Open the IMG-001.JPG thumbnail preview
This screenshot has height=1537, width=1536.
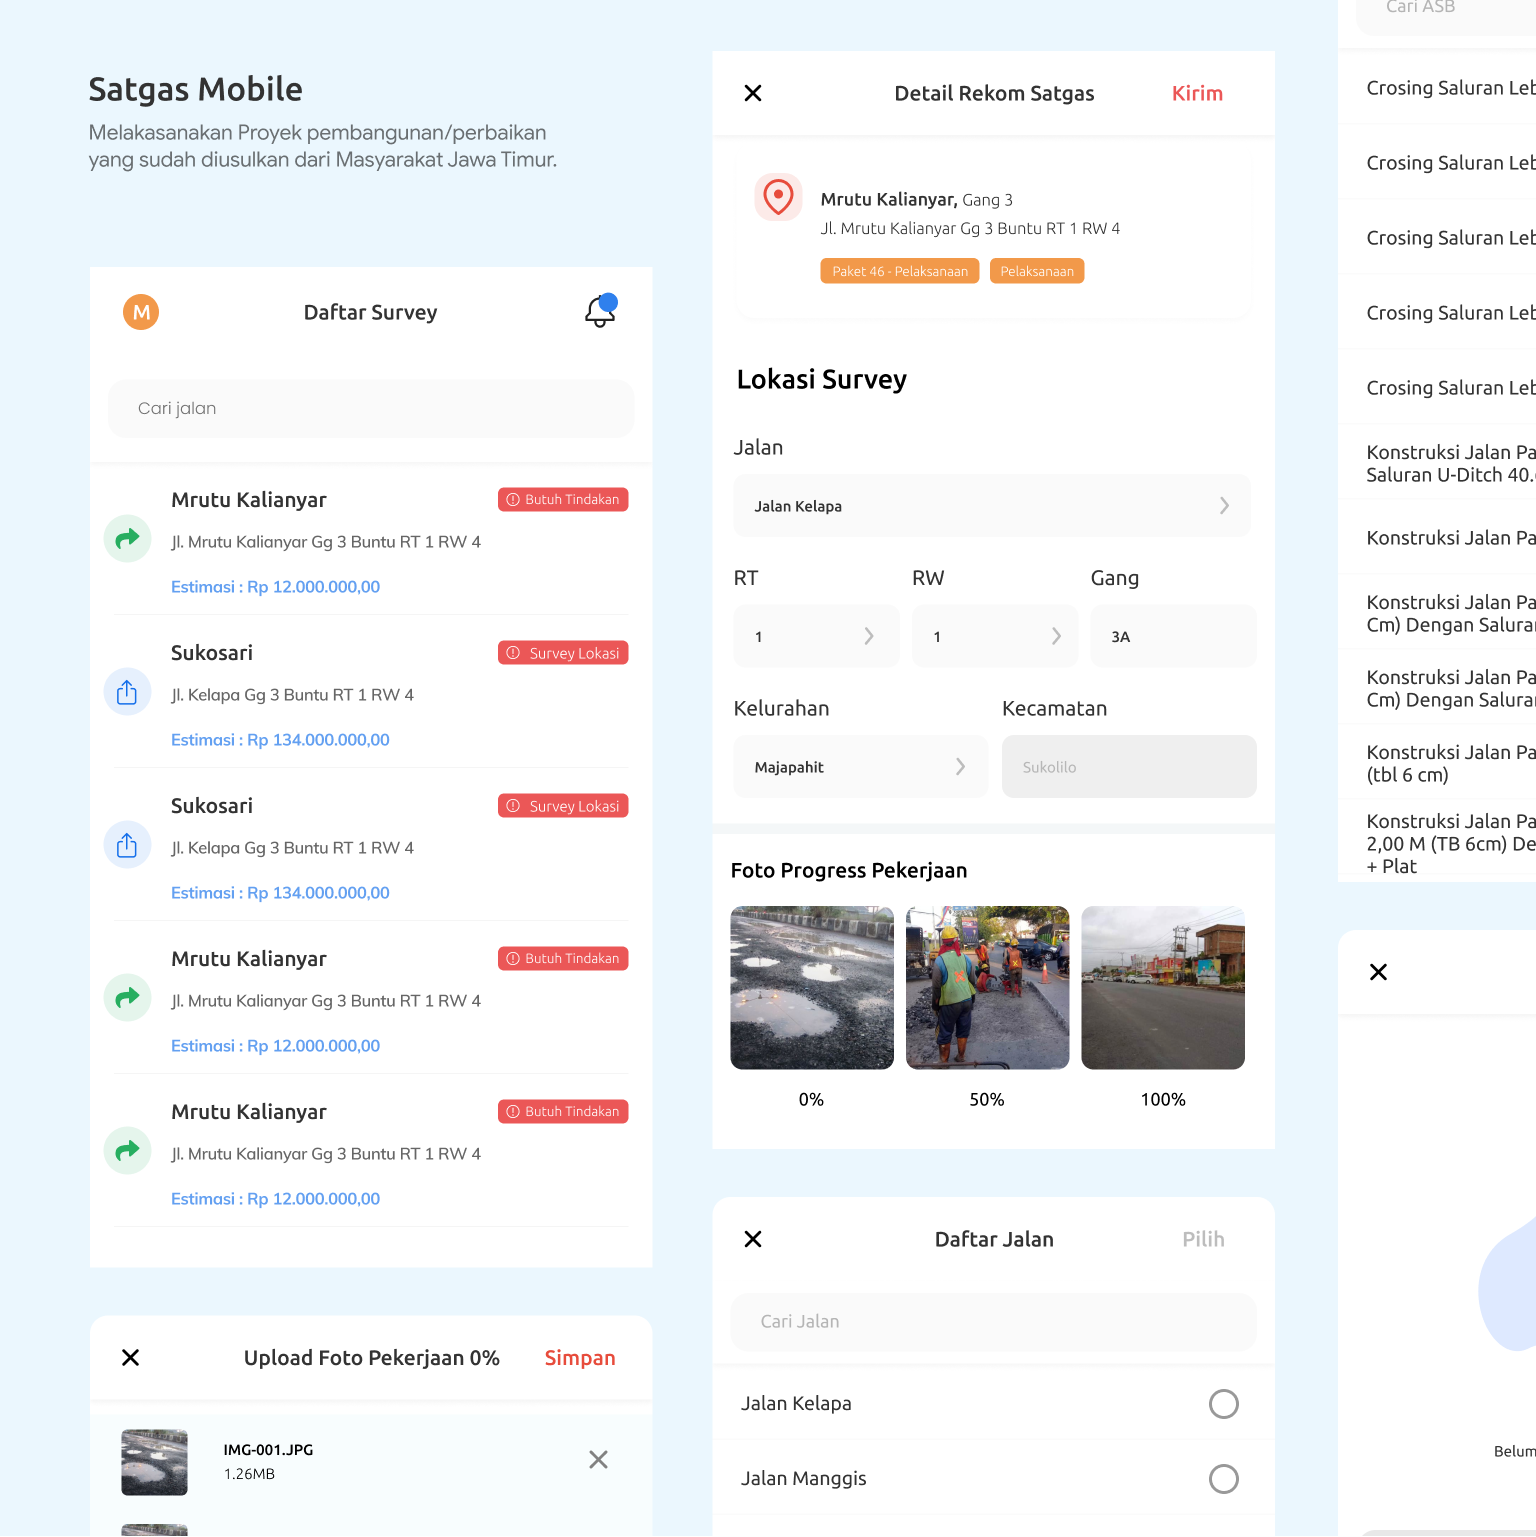point(154,1462)
